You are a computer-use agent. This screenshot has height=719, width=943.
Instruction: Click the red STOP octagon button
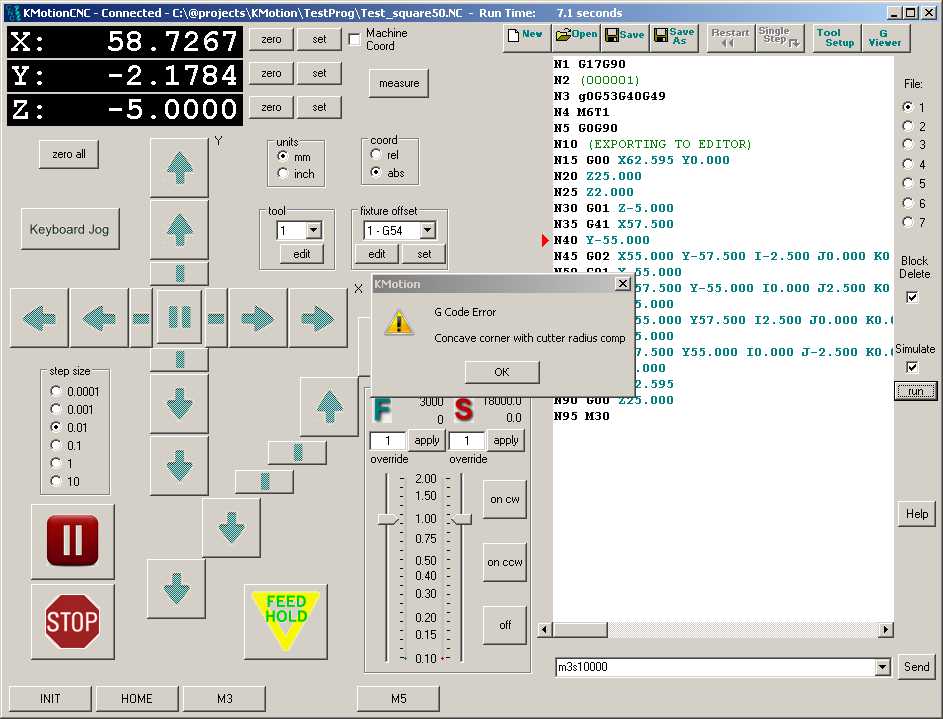[x=72, y=622]
